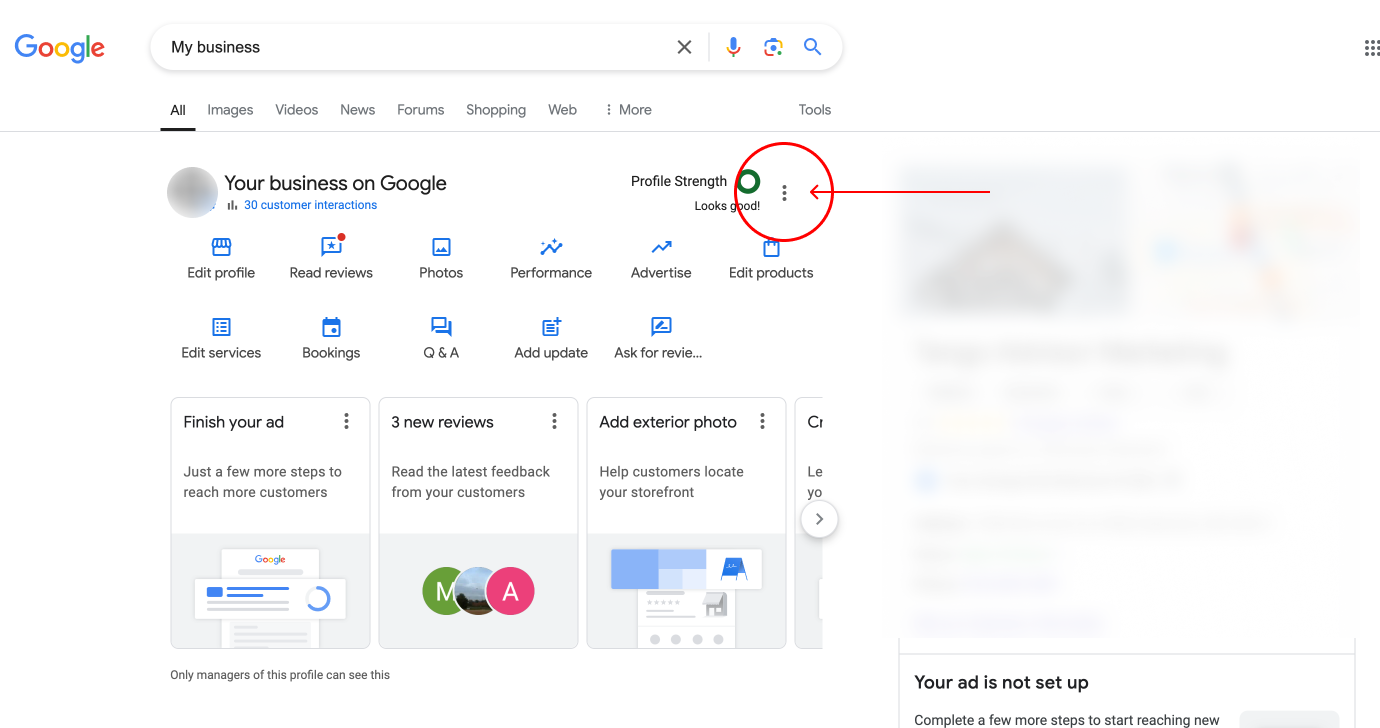
Task: Open Google Lens image search
Action: click(x=773, y=47)
